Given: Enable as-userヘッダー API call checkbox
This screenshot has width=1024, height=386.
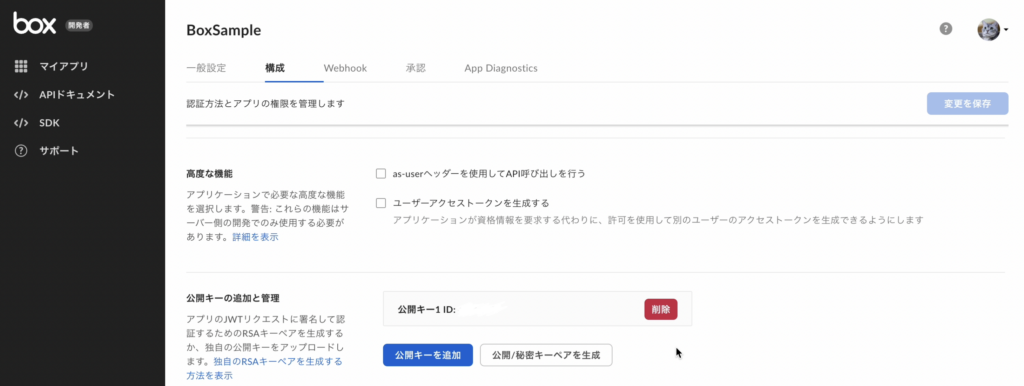Looking at the screenshot, I should 381,174.
